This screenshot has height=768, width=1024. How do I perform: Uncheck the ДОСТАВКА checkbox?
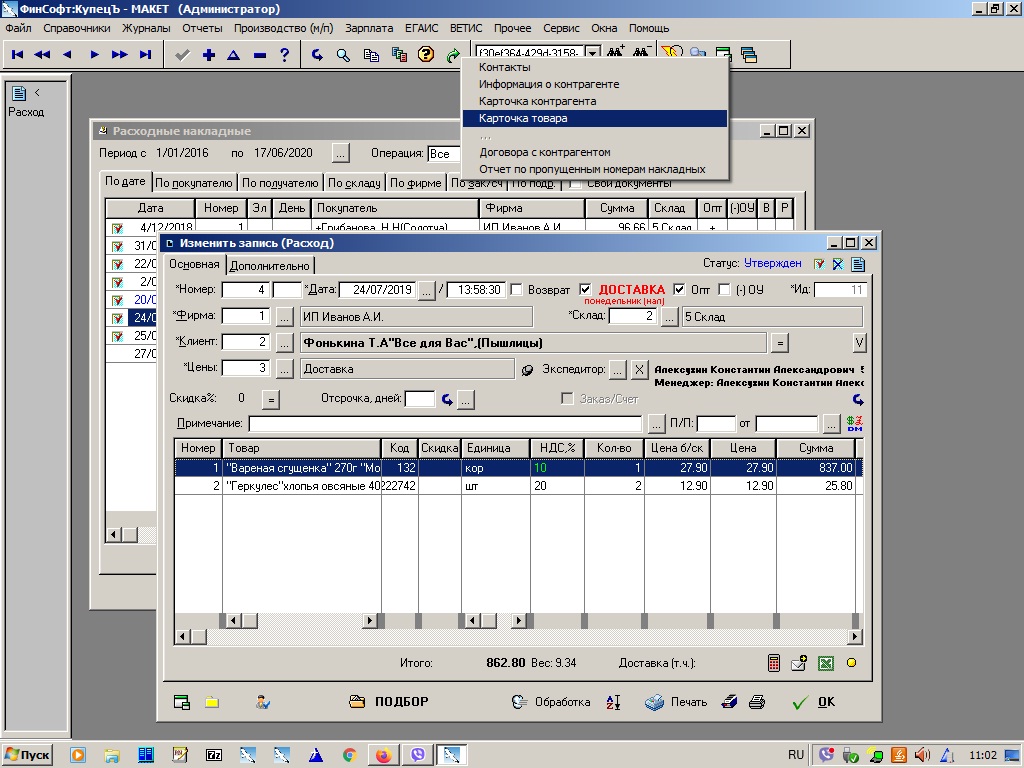click(x=586, y=290)
